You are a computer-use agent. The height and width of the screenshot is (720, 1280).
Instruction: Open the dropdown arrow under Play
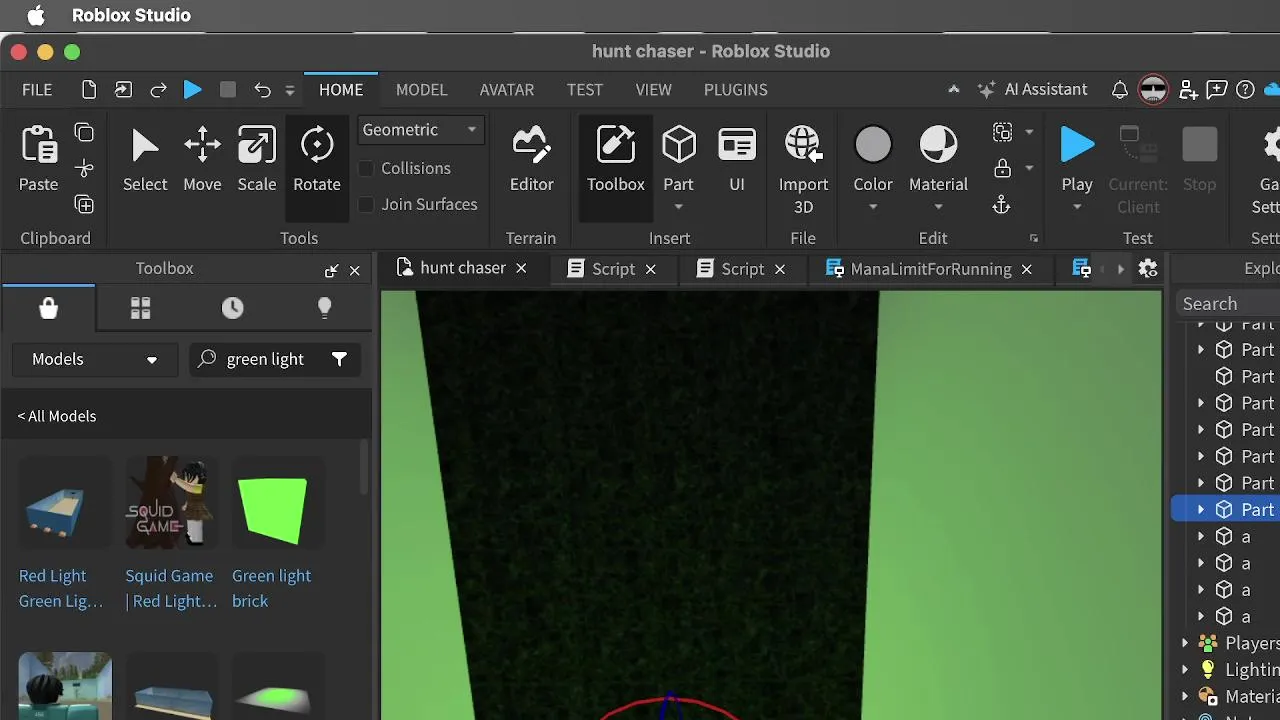pos(1077,207)
